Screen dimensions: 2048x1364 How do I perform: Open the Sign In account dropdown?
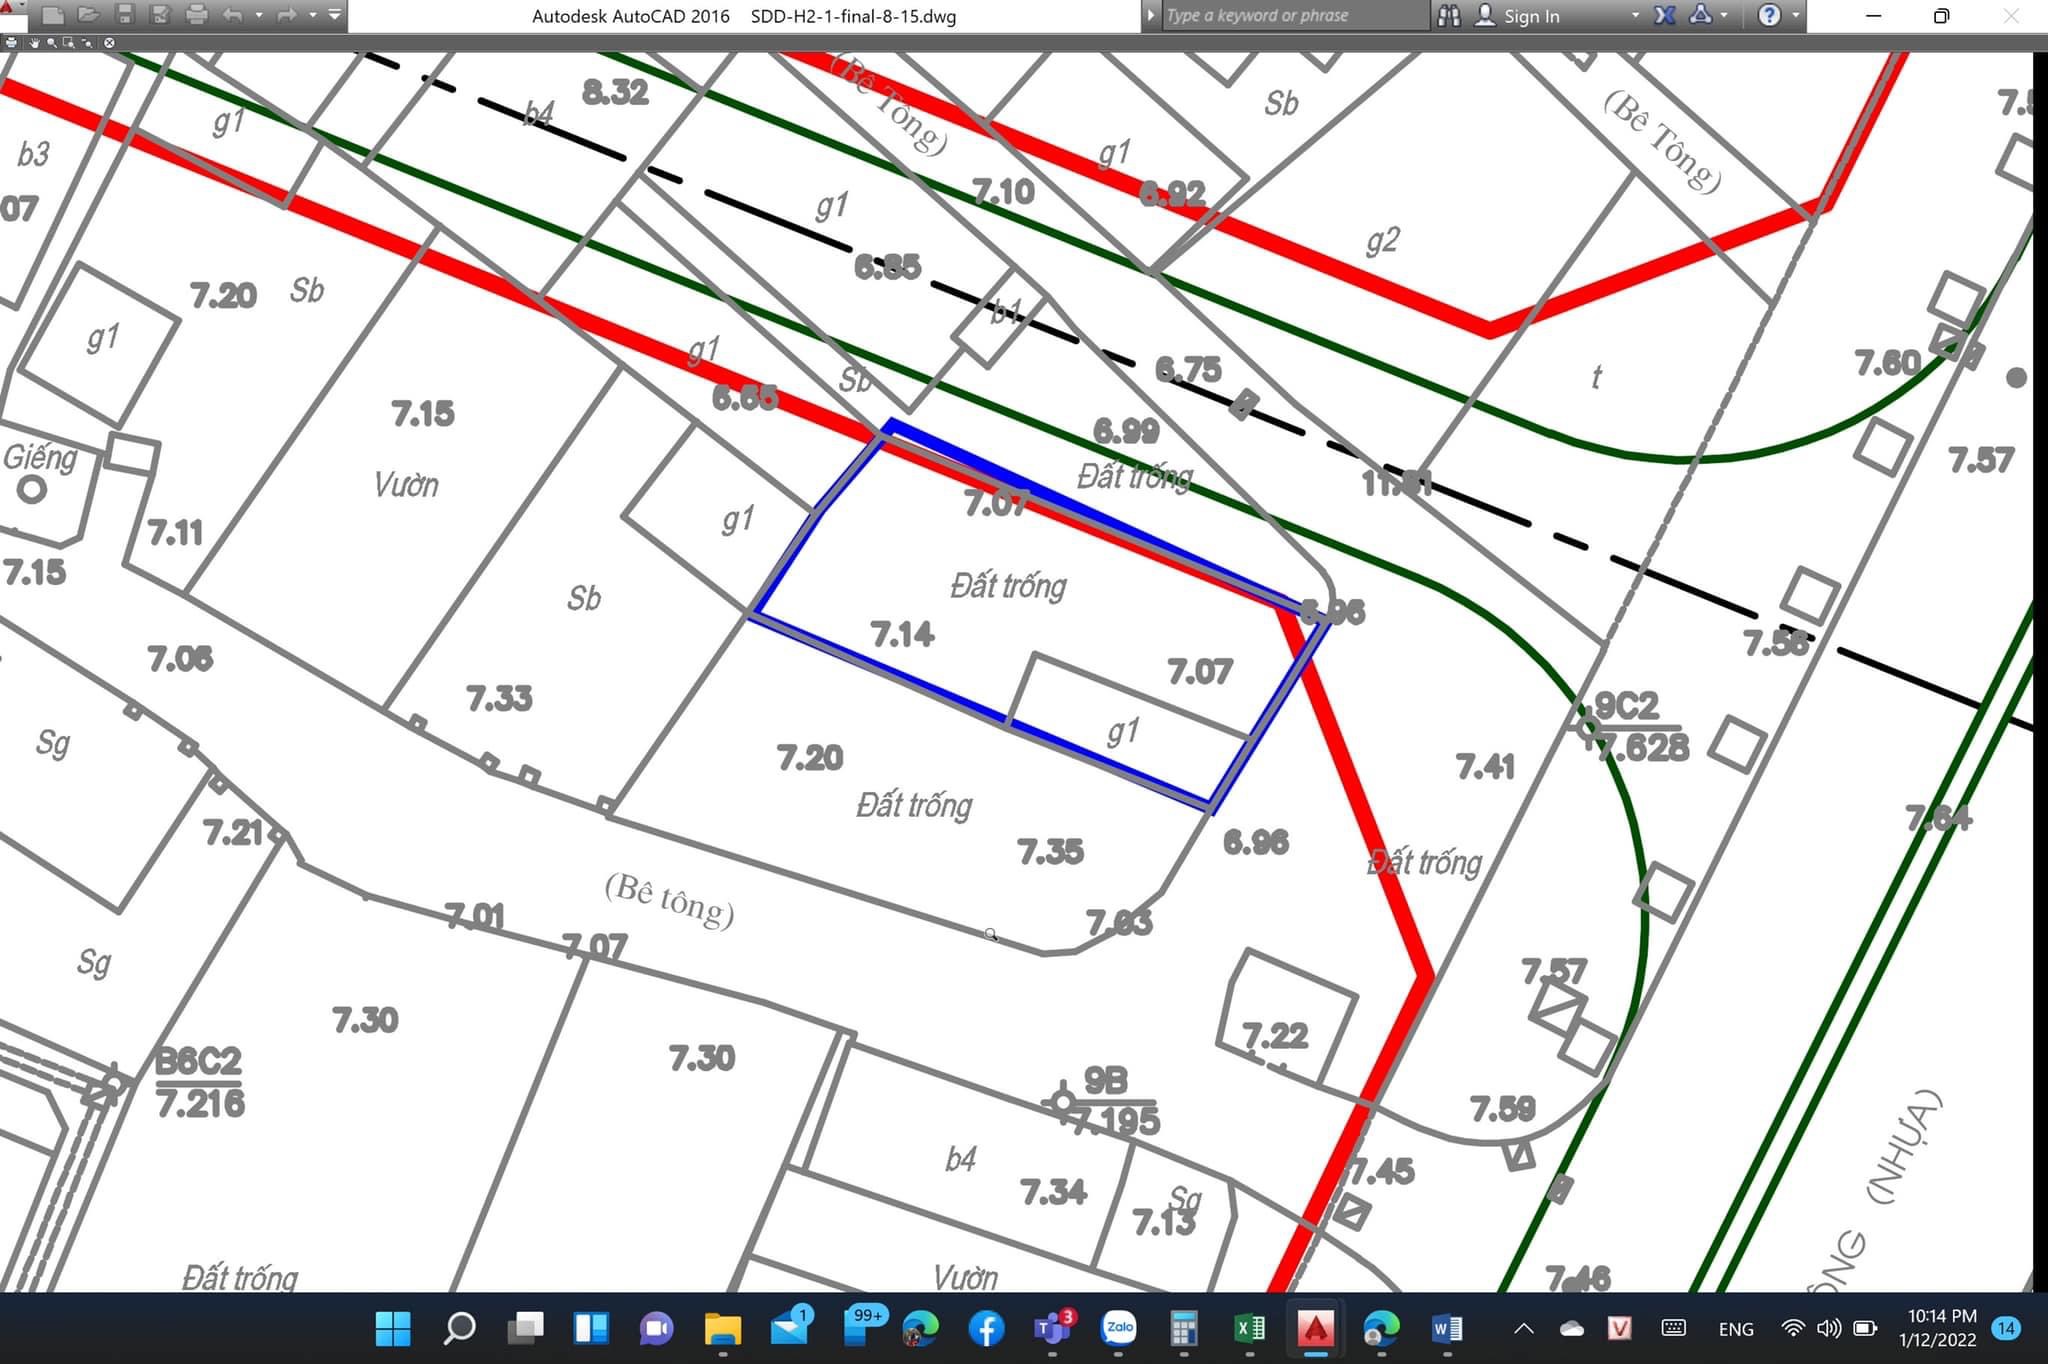click(1635, 15)
